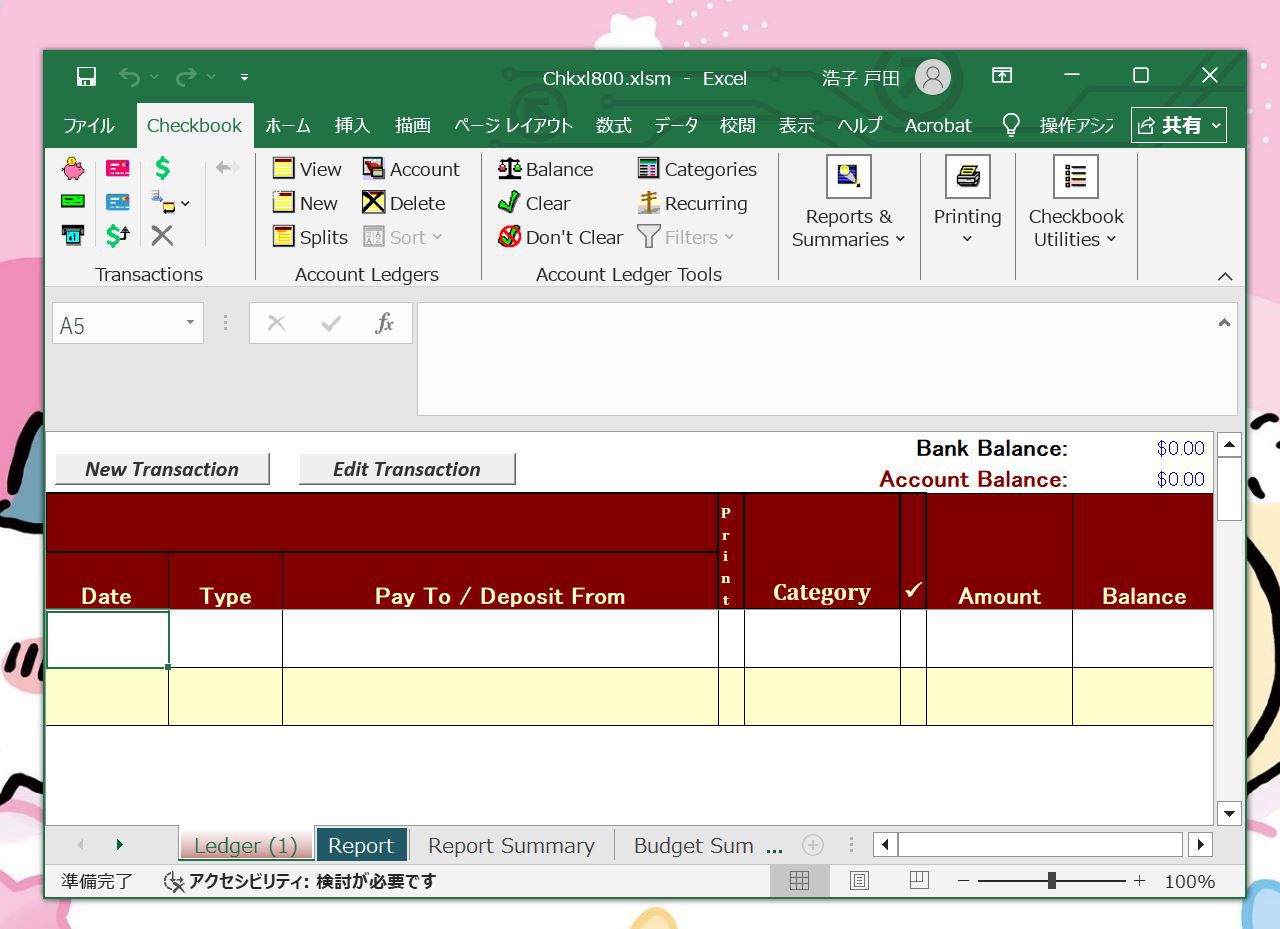Switch to the 挿入 ribbon tab
Image resolution: width=1280 pixels, height=929 pixels.
352,125
